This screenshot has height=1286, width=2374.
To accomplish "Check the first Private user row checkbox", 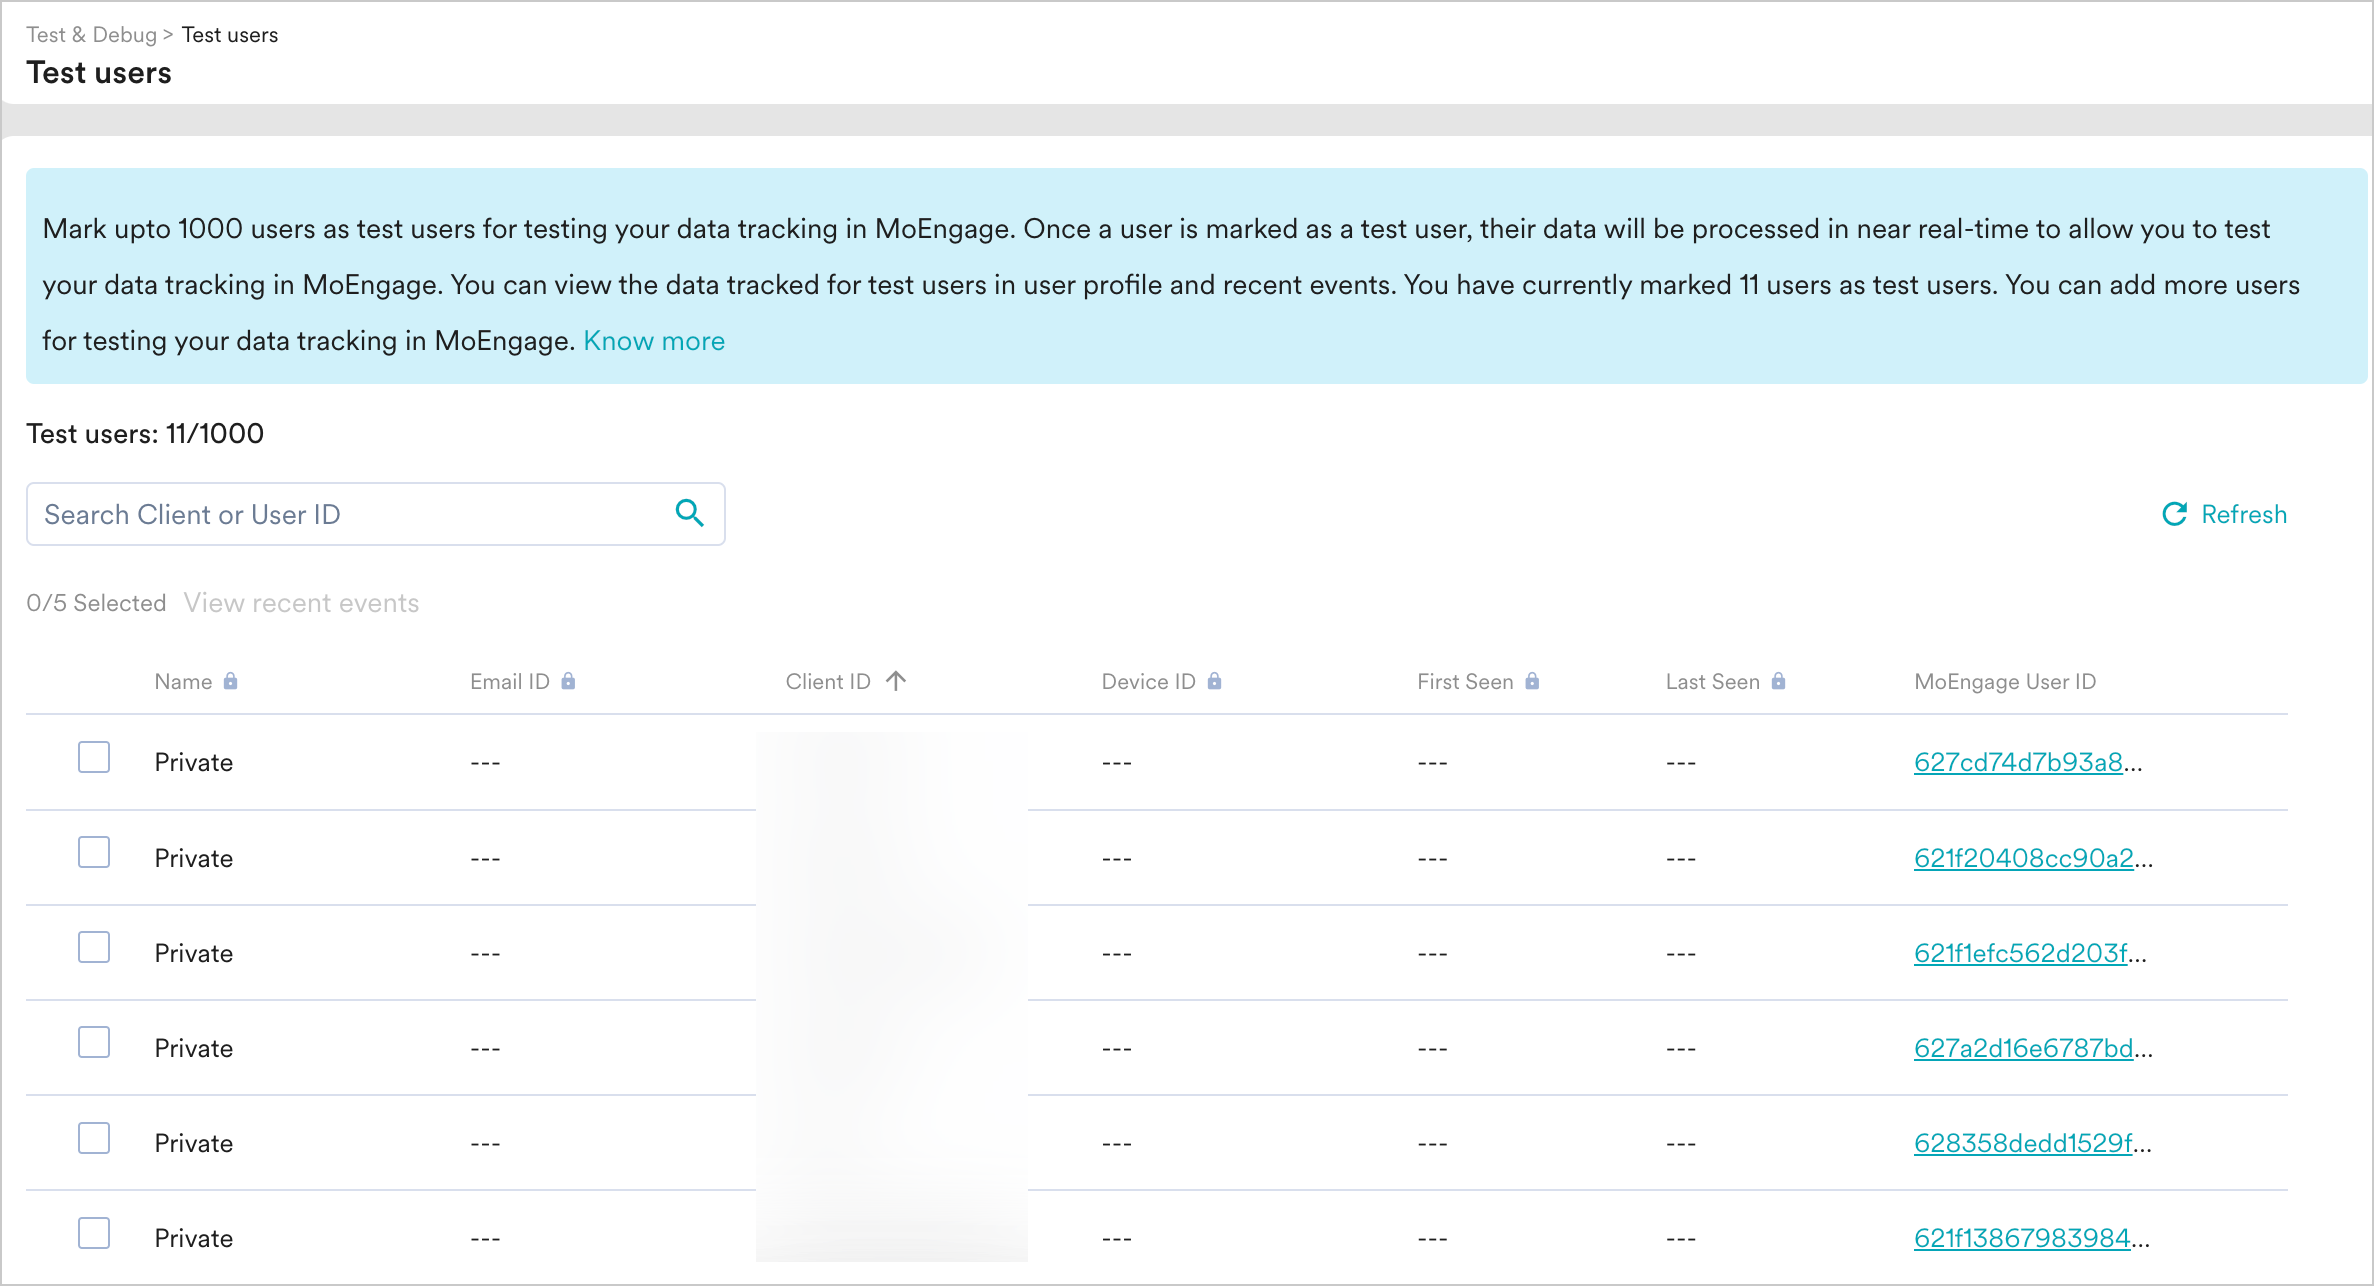I will [x=94, y=757].
